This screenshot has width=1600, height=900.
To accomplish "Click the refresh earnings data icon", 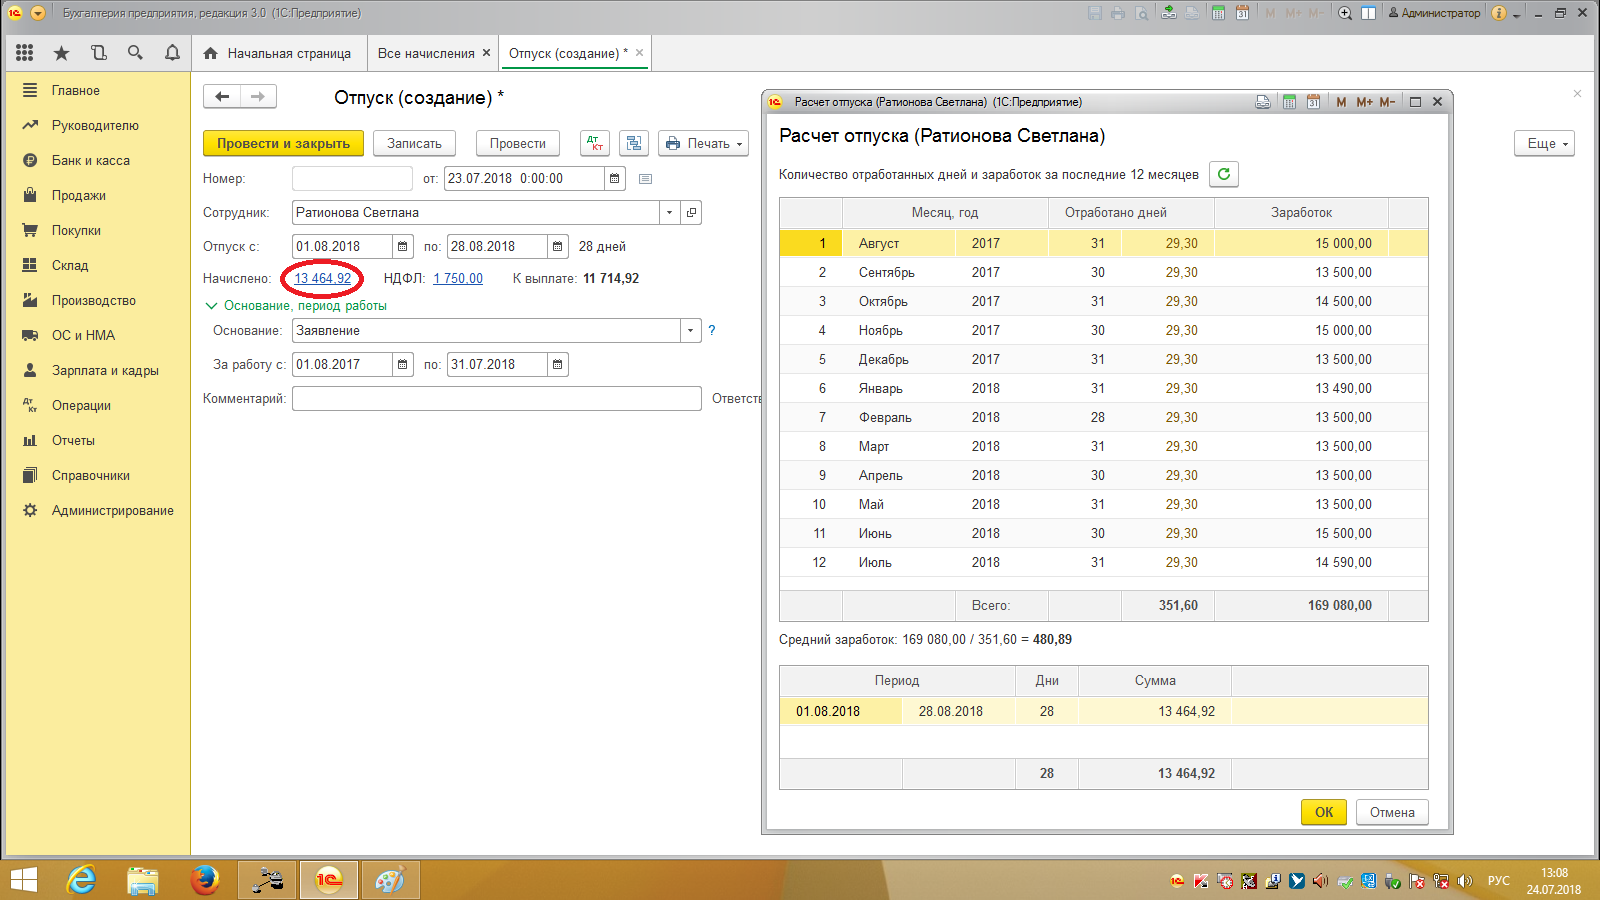I will tap(1223, 174).
